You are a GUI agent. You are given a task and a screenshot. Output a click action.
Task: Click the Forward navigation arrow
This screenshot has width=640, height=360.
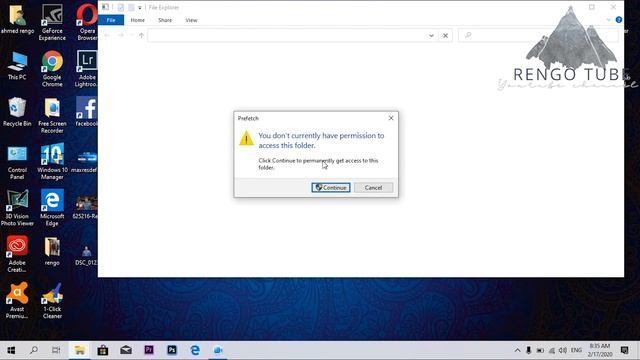pos(120,36)
